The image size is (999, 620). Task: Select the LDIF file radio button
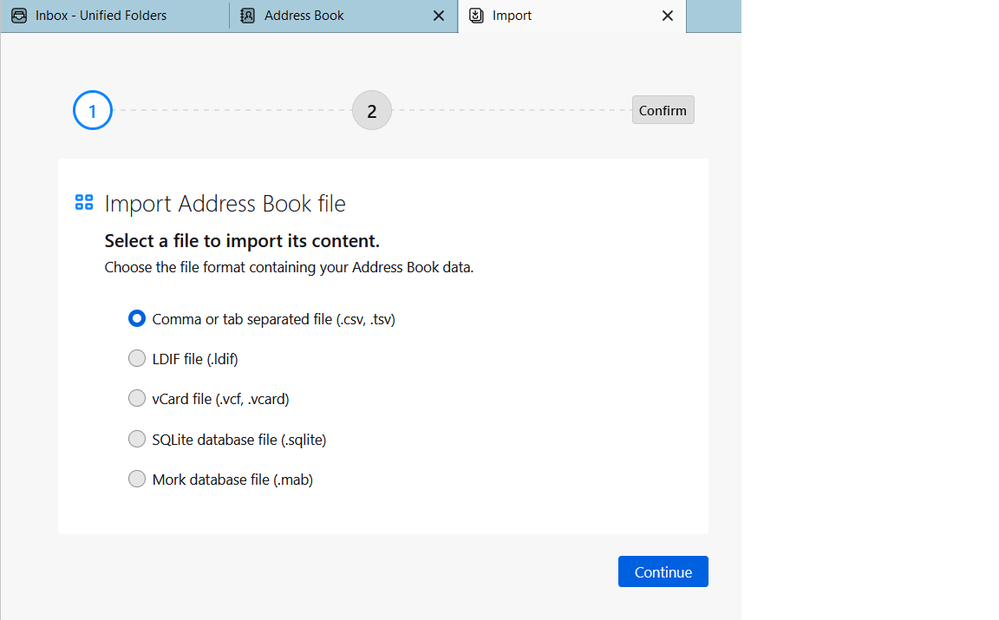coord(137,358)
